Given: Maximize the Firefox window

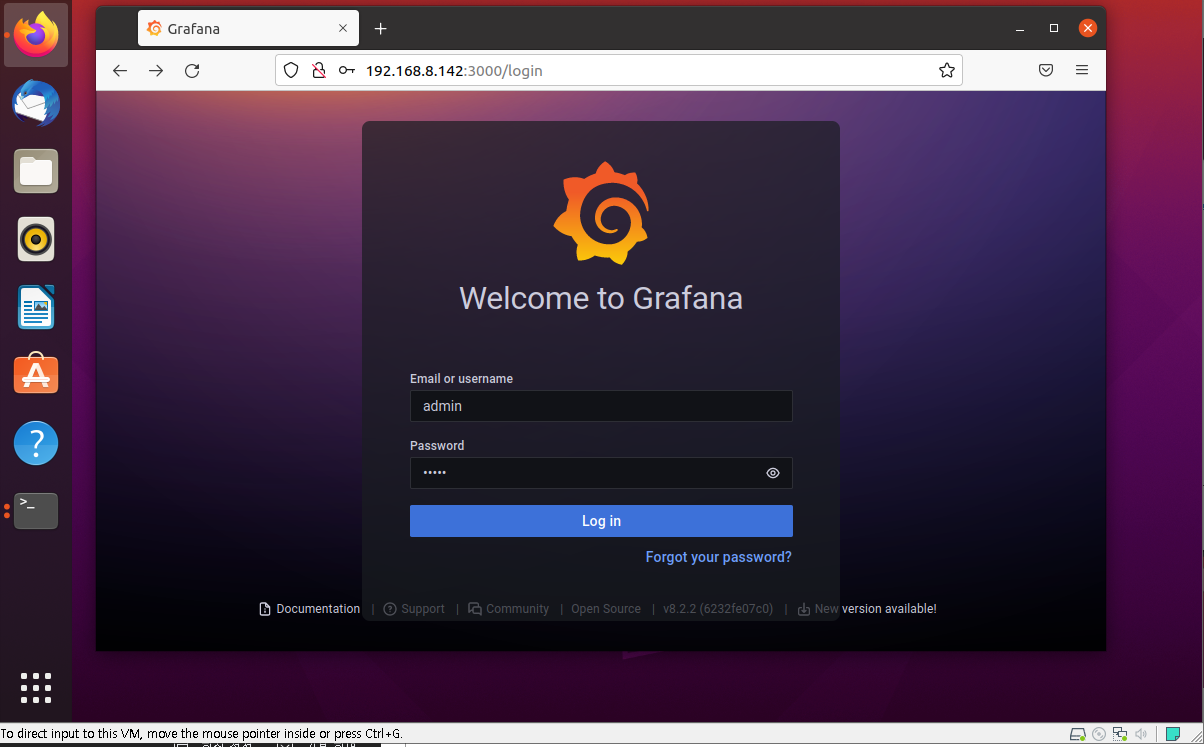Looking at the screenshot, I should [x=1054, y=29].
